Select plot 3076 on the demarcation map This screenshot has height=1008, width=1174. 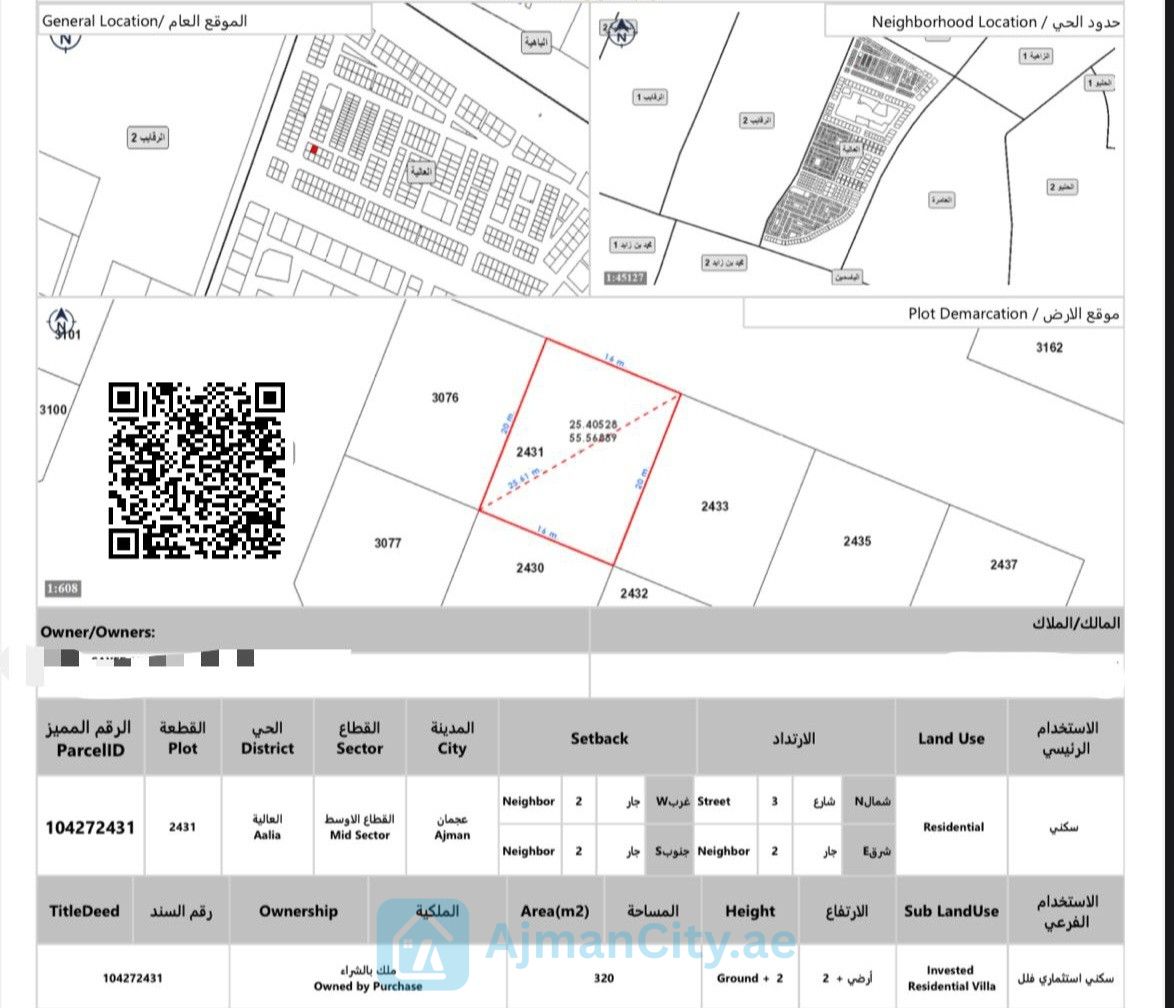[445, 398]
